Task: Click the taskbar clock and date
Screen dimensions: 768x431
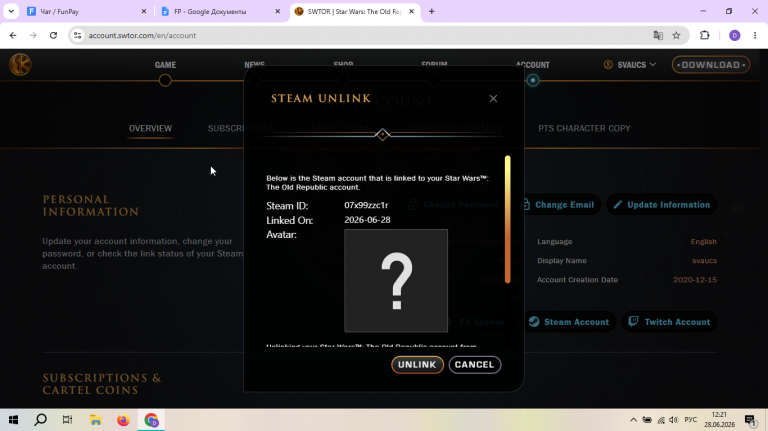Action: (720, 420)
